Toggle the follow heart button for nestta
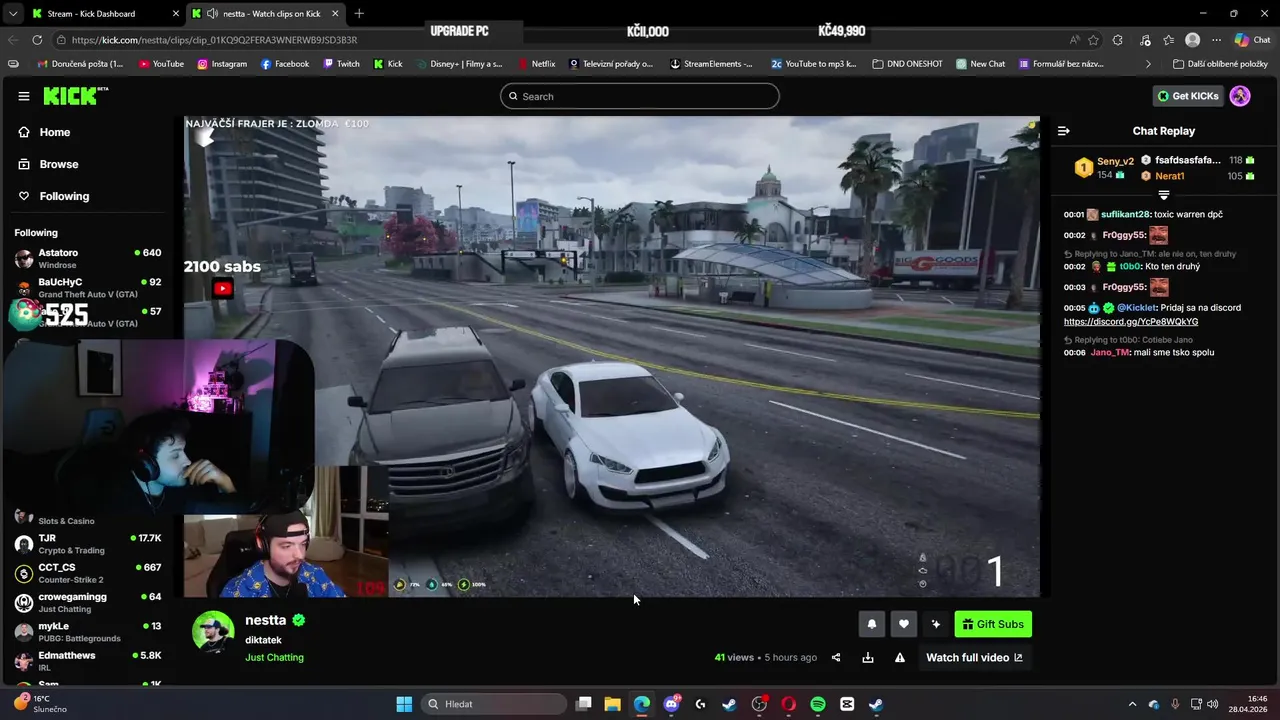Screen dimensions: 1280x720 click(903, 624)
